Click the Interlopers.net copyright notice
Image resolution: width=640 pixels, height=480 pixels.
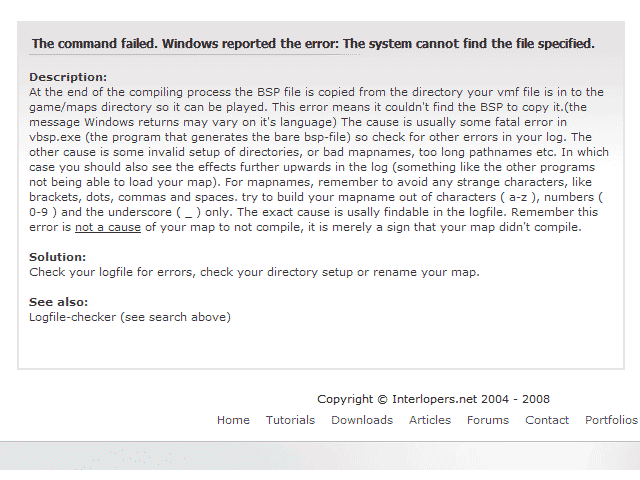click(x=433, y=399)
